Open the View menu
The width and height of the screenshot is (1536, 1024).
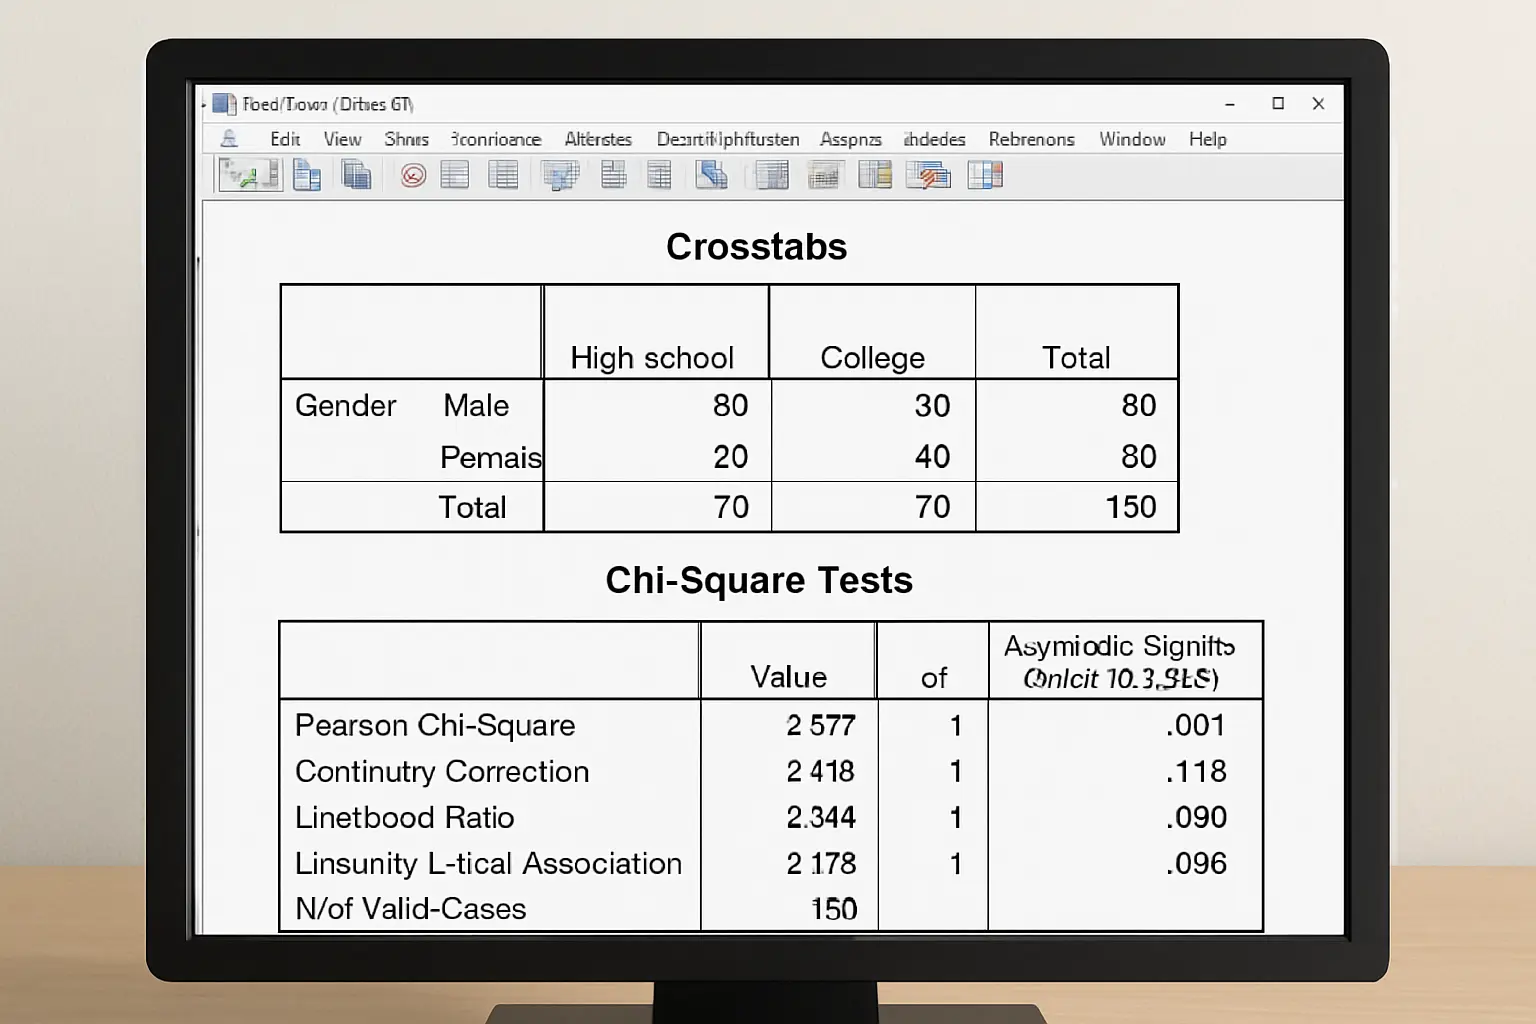[x=342, y=139]
